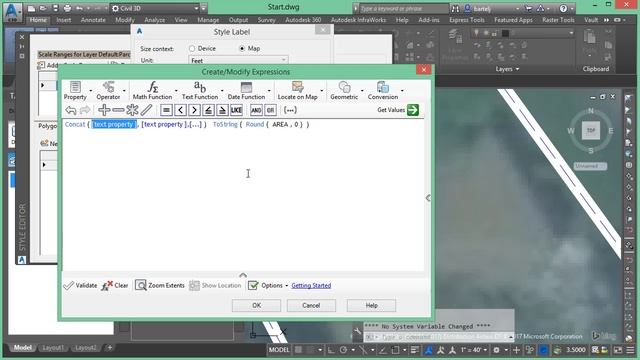
Task: Expand the Property dropdown arrow
Action: 91,91
